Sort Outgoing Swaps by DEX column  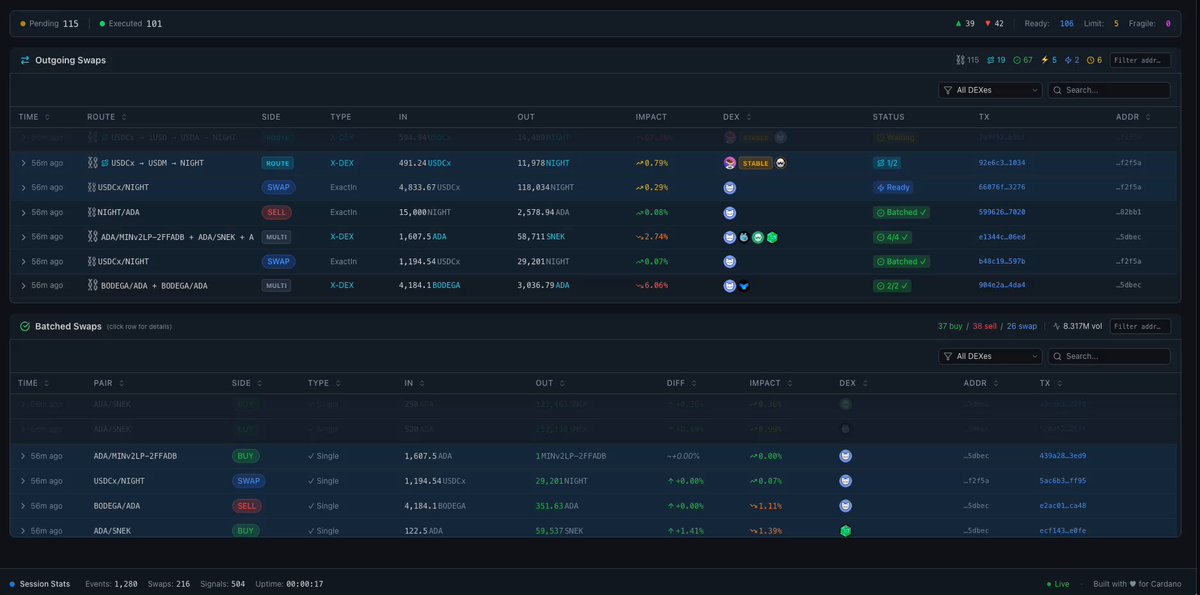[x=736, y=117]
